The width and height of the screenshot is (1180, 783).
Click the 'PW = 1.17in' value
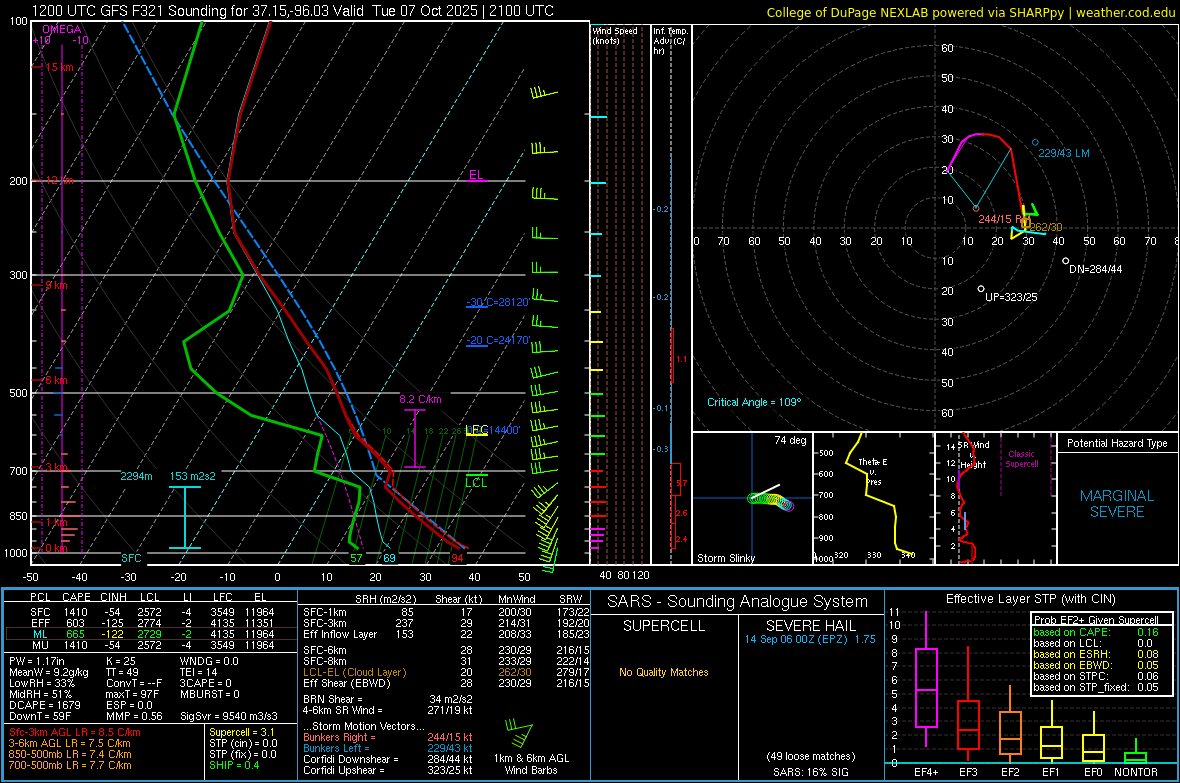pos(37,661)
